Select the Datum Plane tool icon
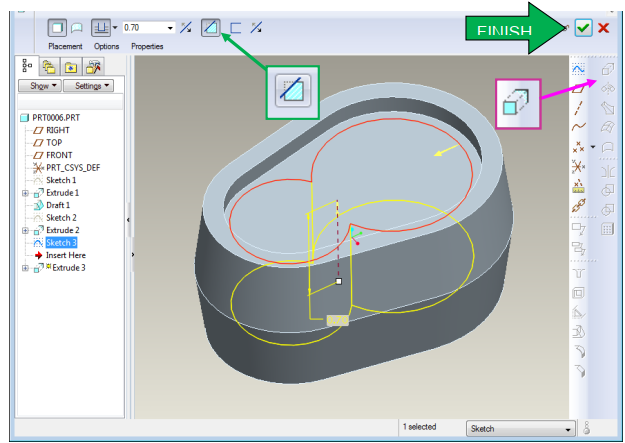The height and width of the screenshot is (443, 625). [578, 88]
